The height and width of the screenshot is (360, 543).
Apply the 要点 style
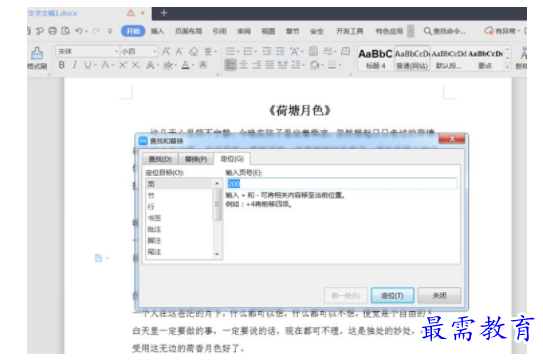pyautogui.click(x=485, y=58)
